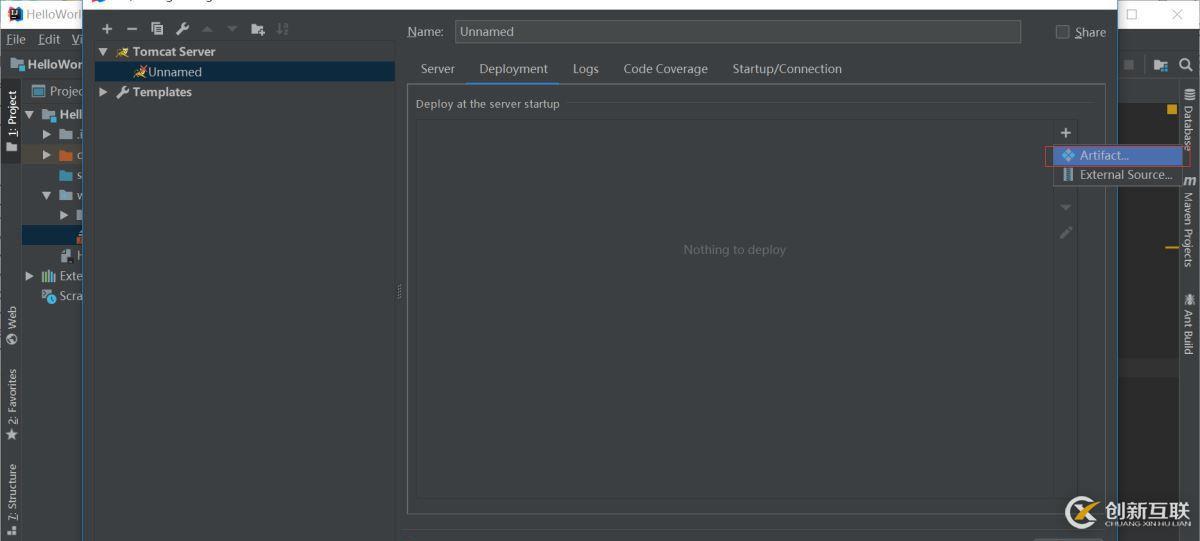Switch to the Server tab
This screenshot has width=1200, height=541.
pyautogui.click(x=438, y=69)
